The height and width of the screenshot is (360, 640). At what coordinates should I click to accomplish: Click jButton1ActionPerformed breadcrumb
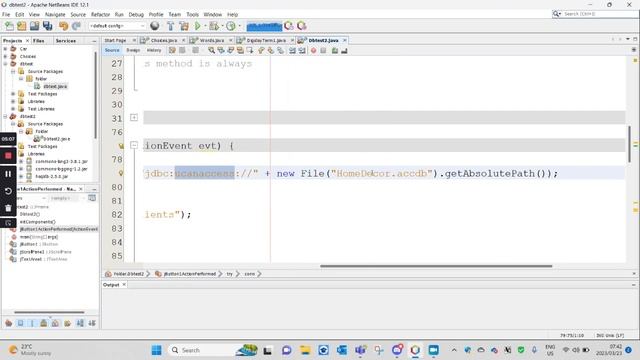(189, 274)
